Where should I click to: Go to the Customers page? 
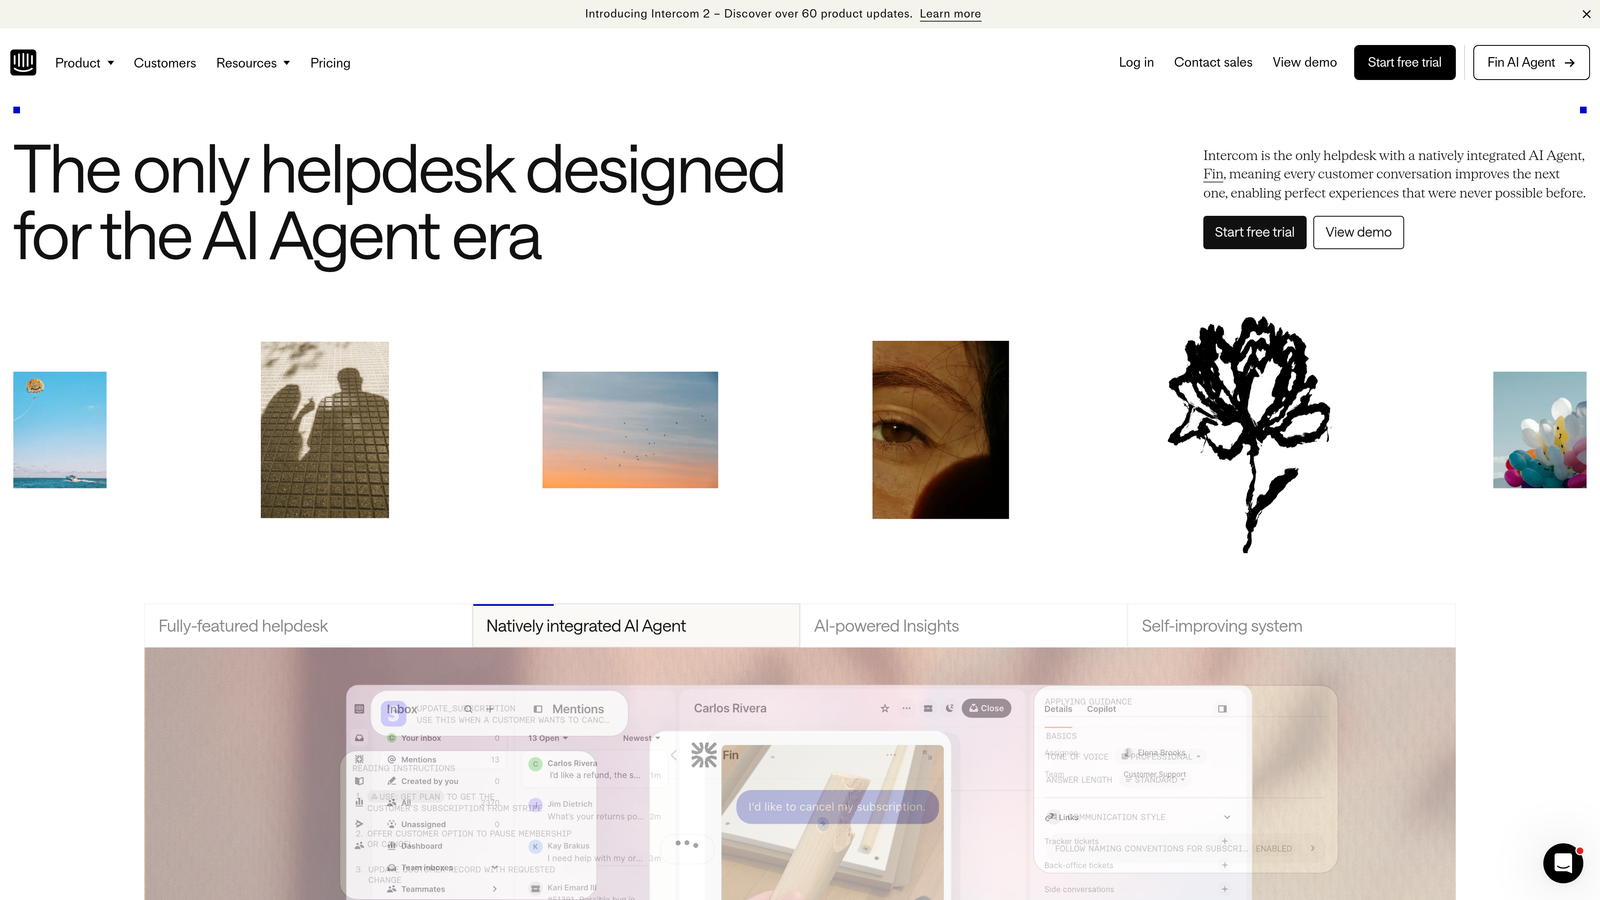point(165,63)
